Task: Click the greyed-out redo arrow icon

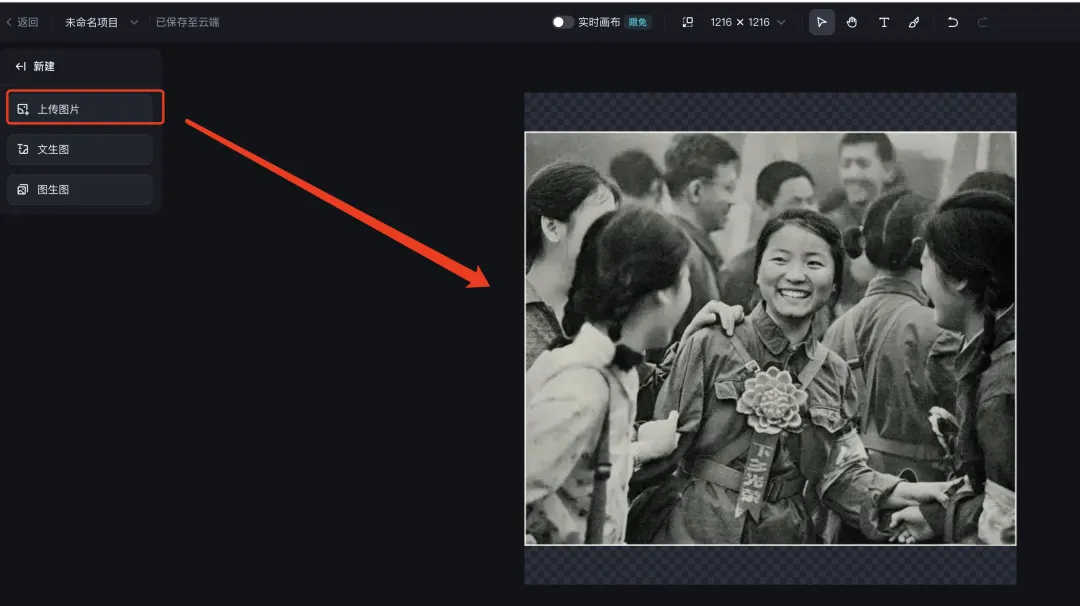Action: click(x=983, y=22)
